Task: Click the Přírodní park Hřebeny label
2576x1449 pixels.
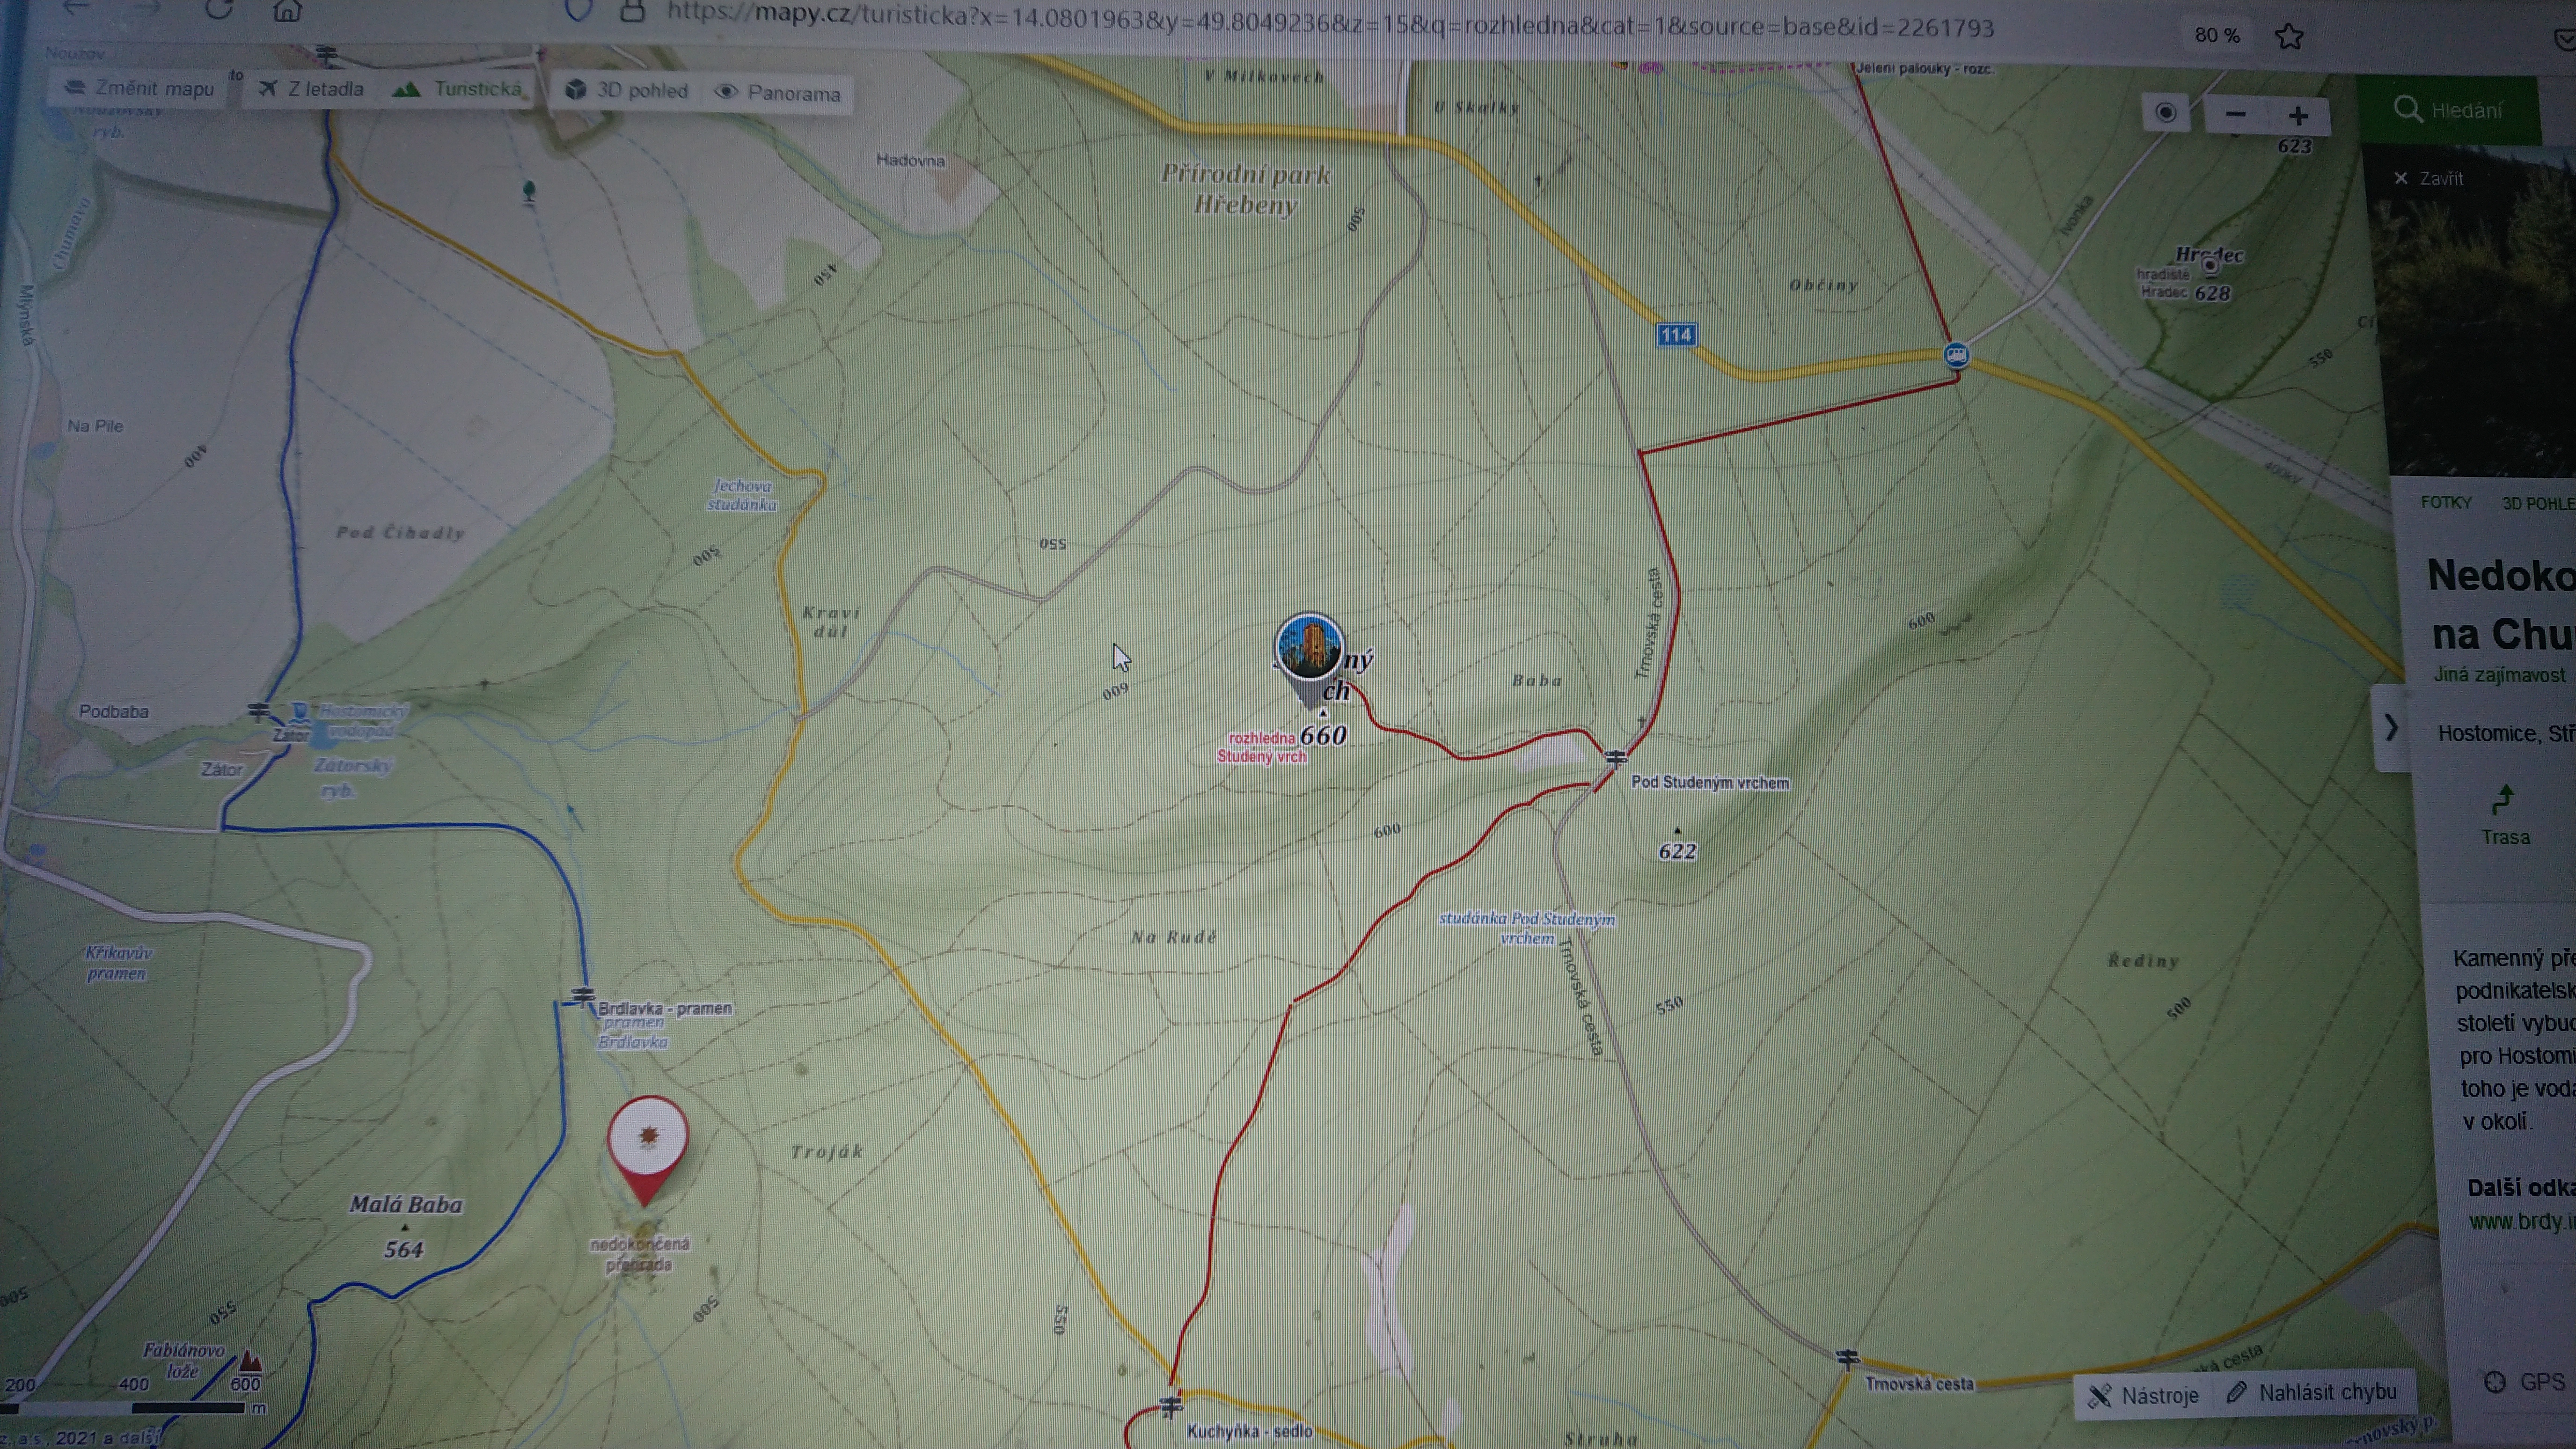Action: coord(1245,189)
